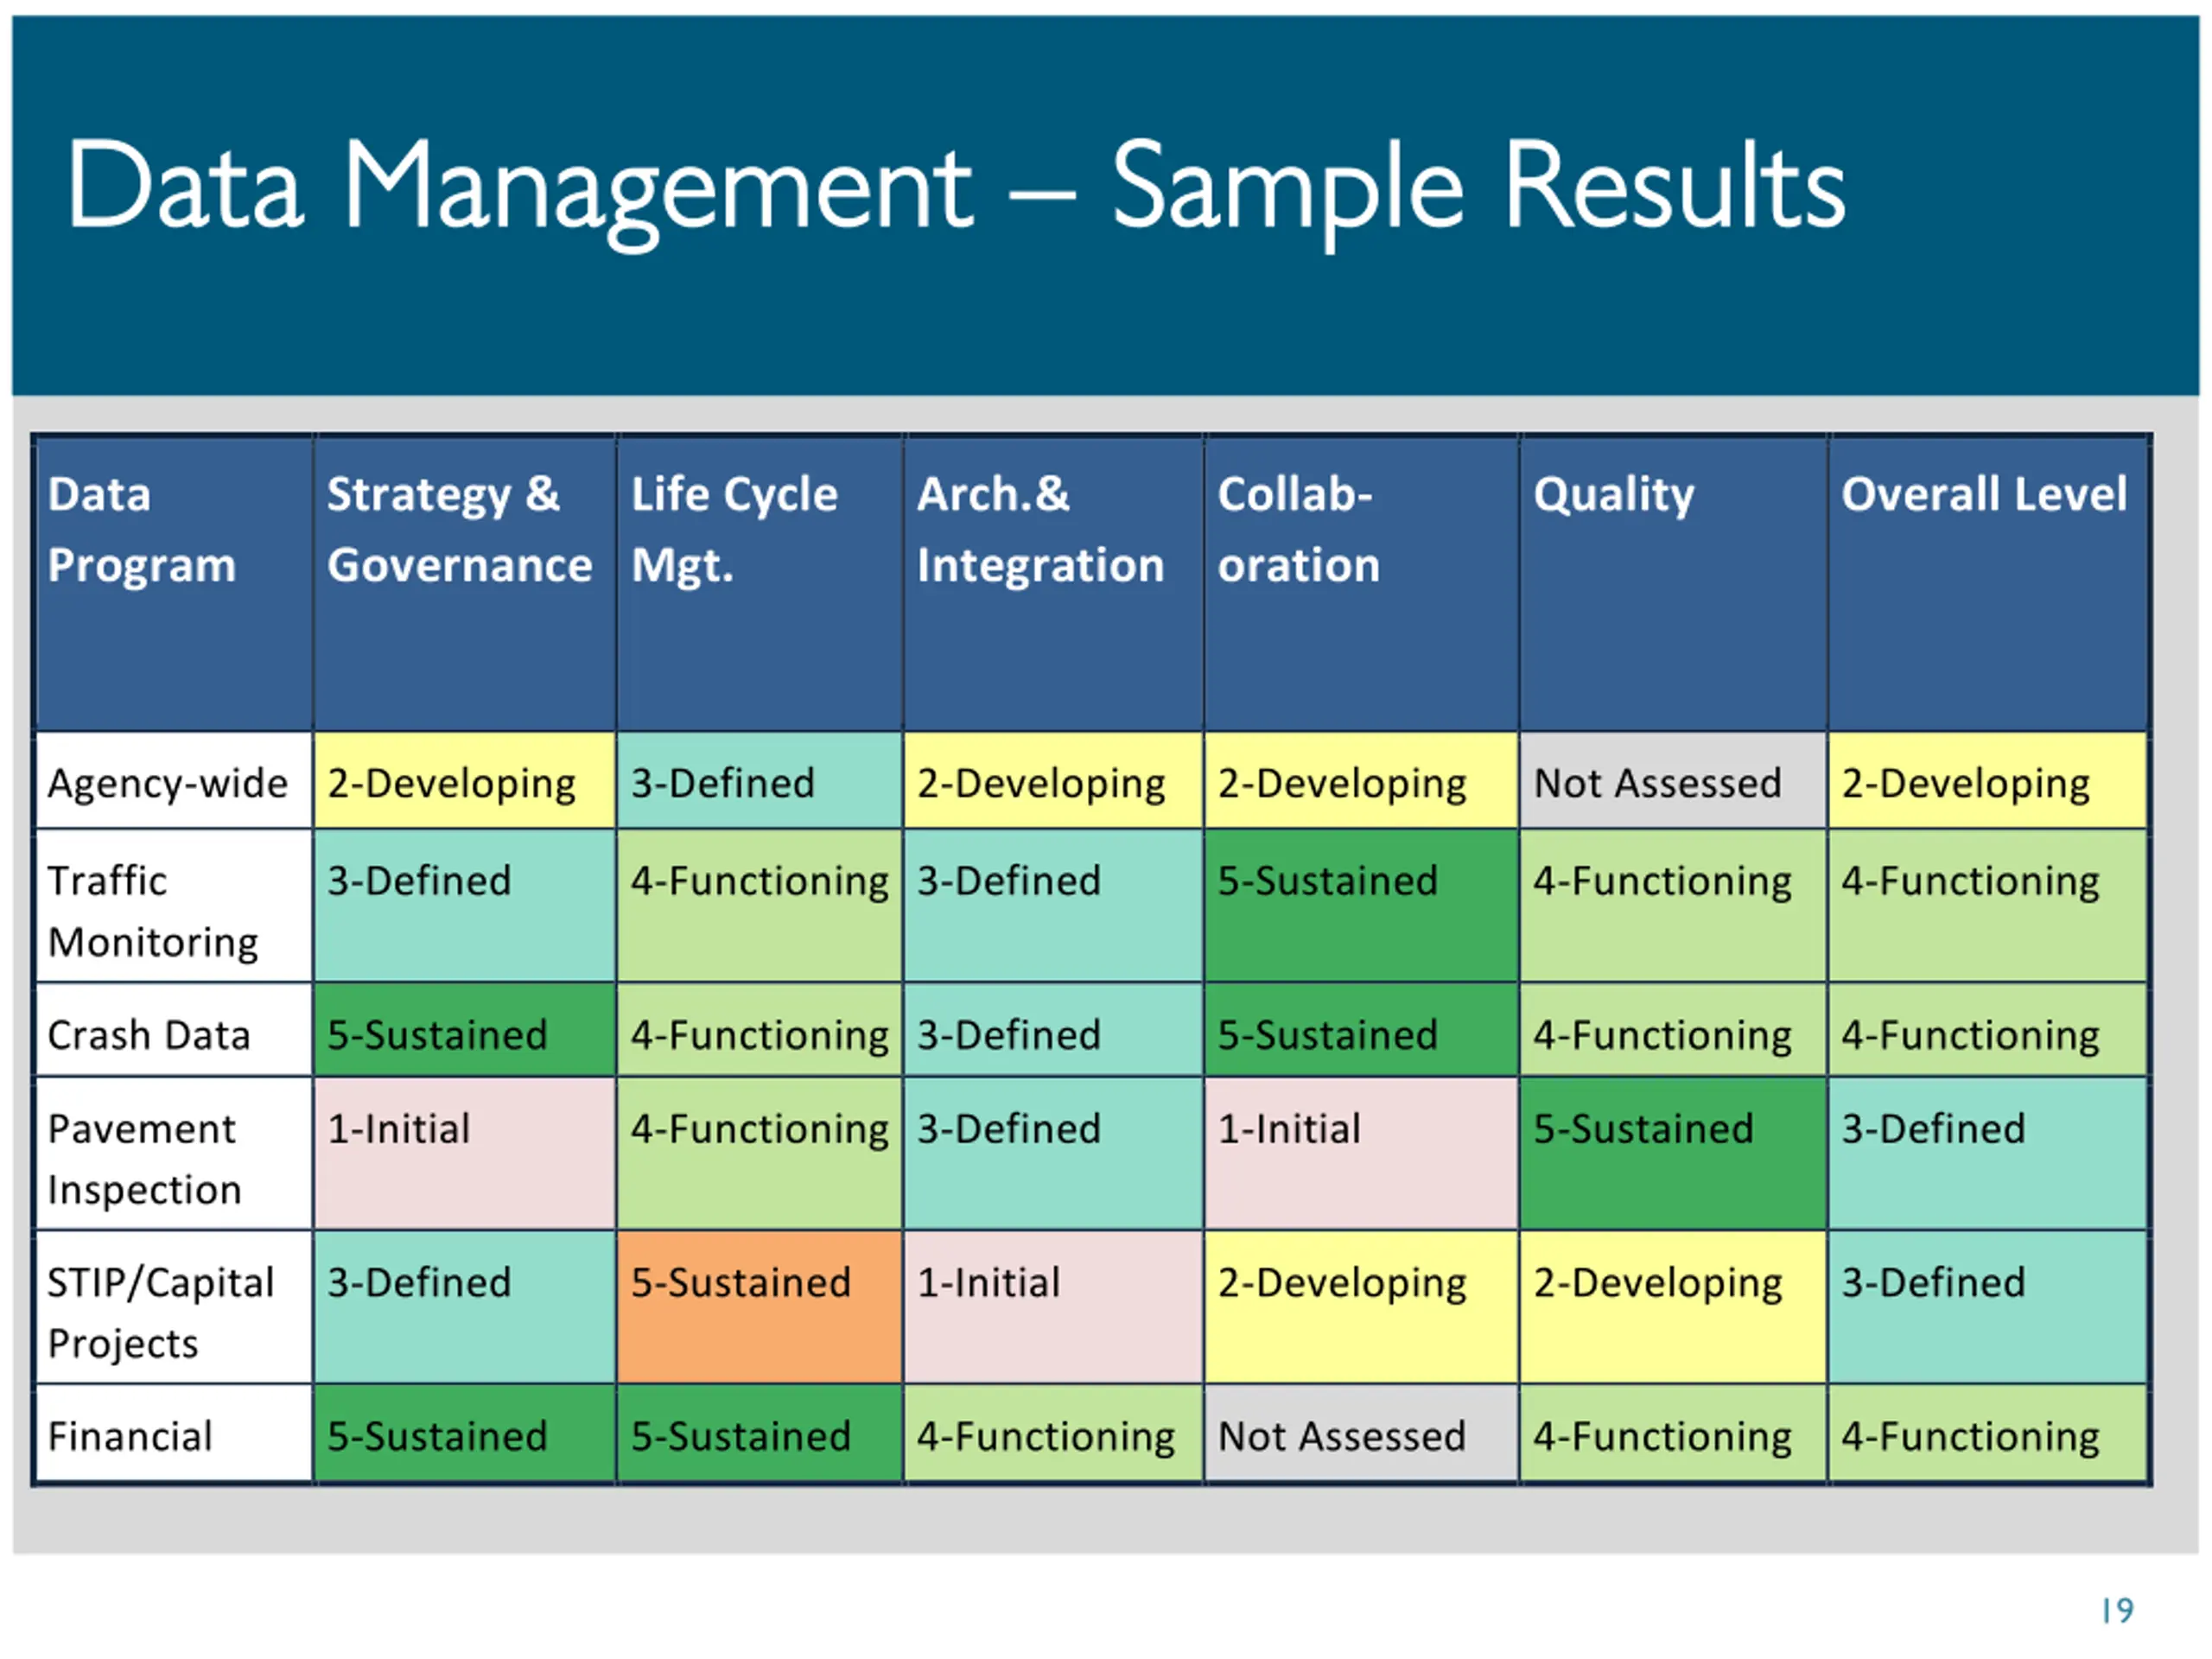Viewport: 2212px width, 1659px height.
Task: Click the Financial row label
Action: point(131,1437)
